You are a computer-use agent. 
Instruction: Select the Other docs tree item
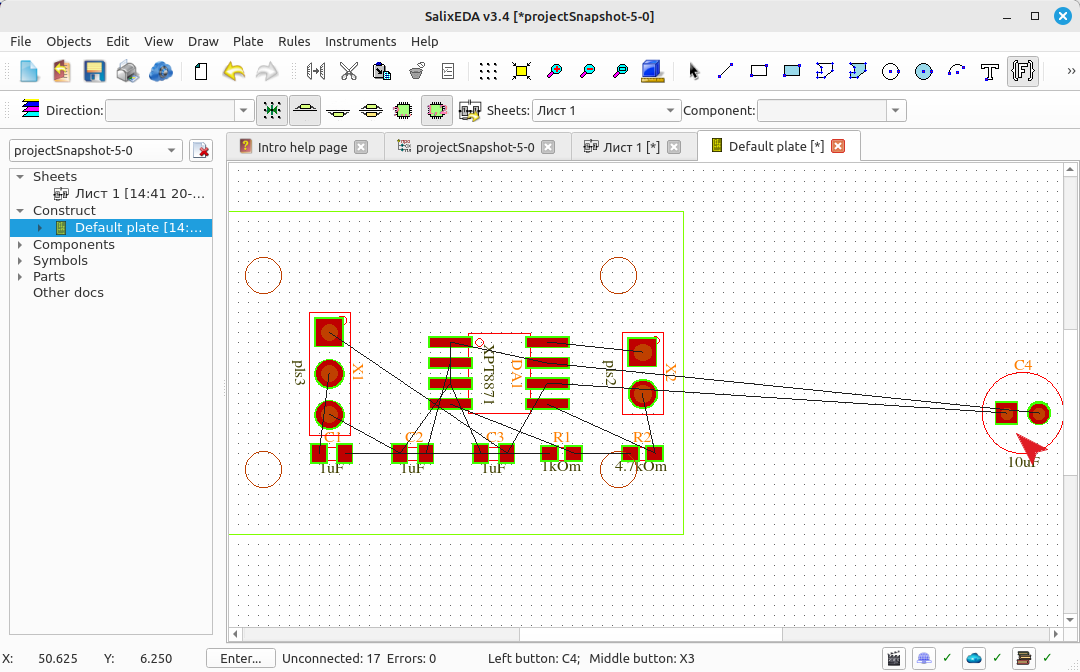(68, 293)
